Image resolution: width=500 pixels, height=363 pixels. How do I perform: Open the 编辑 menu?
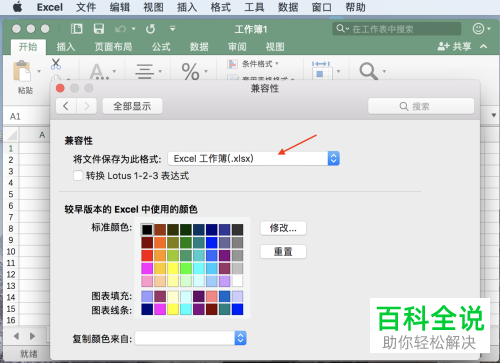[x=119, y=7]
